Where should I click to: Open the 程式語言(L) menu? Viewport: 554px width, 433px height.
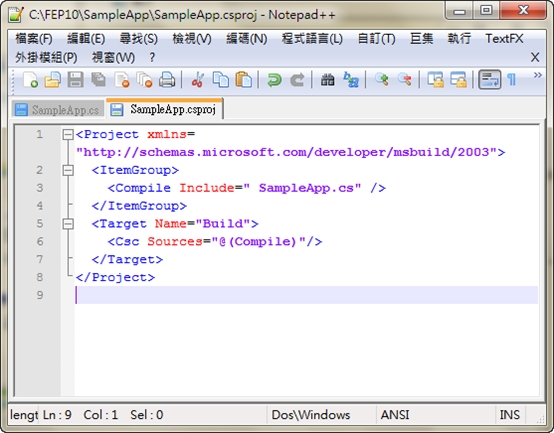312,38
